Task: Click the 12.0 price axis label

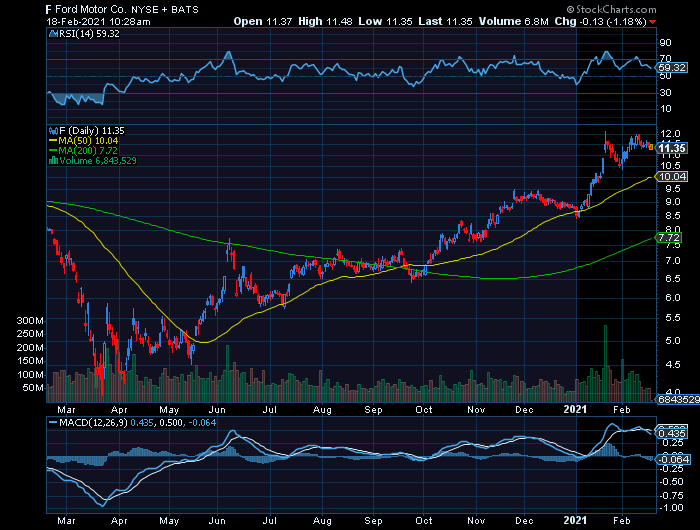Action: 670,134
